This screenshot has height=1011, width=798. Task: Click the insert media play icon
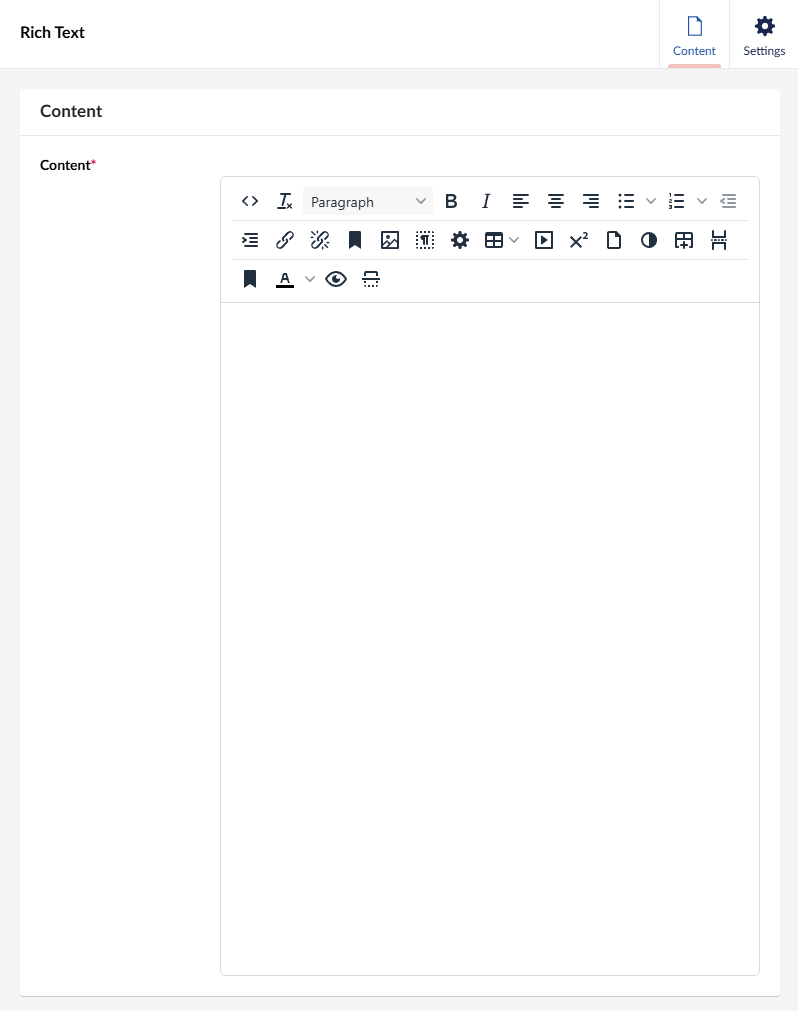coord(544,240)
